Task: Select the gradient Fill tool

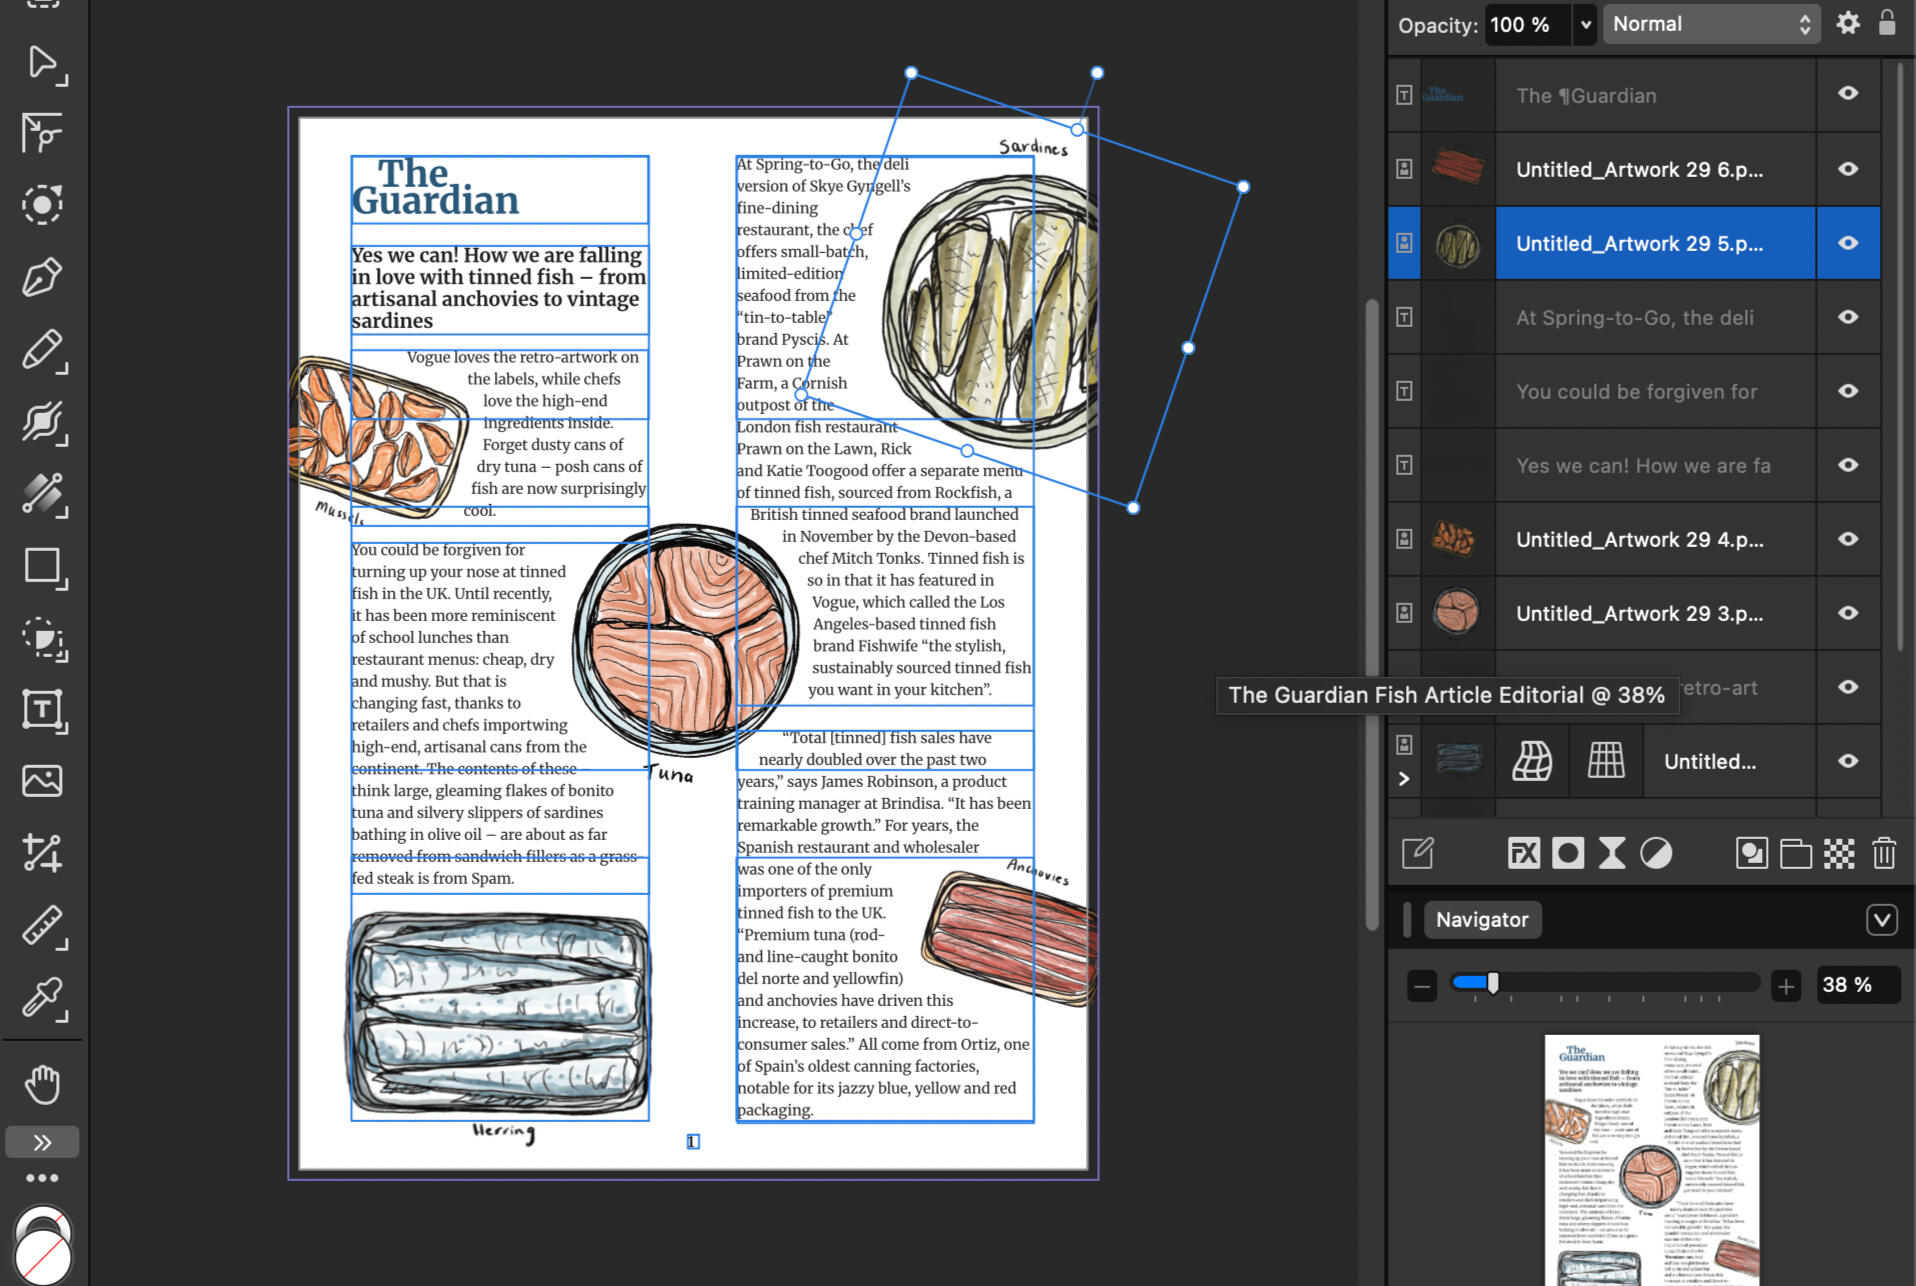Action: tap(43, 494)
